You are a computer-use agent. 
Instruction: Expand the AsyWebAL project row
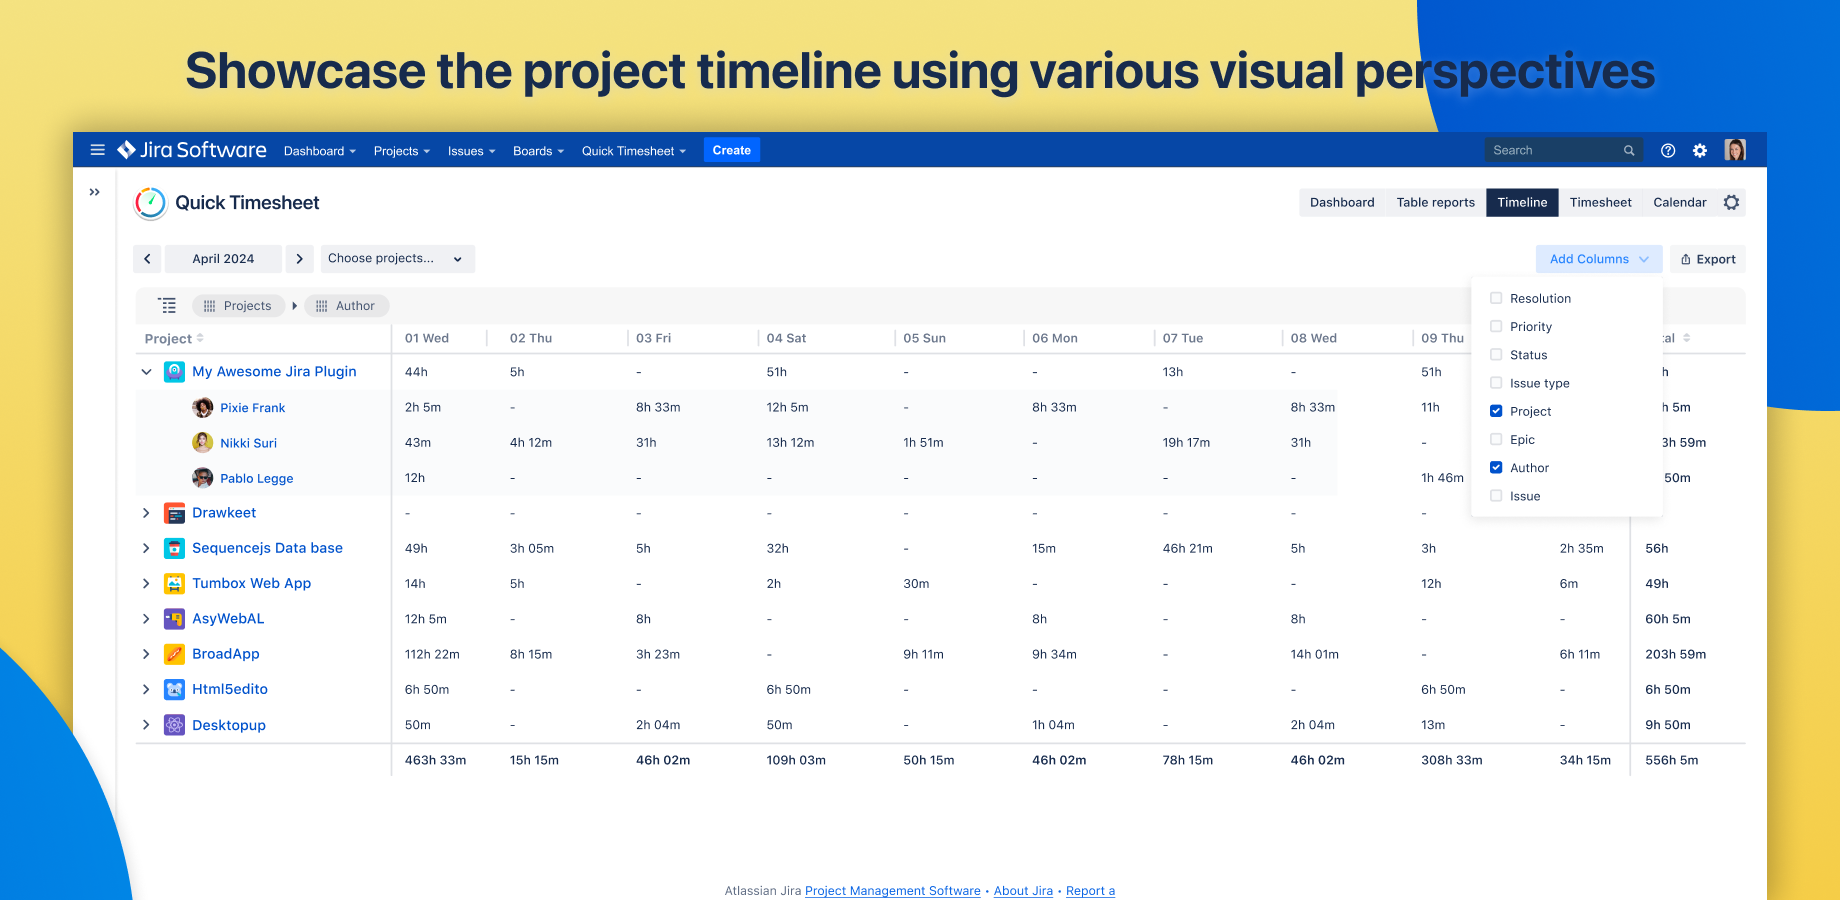coord(146,619)
